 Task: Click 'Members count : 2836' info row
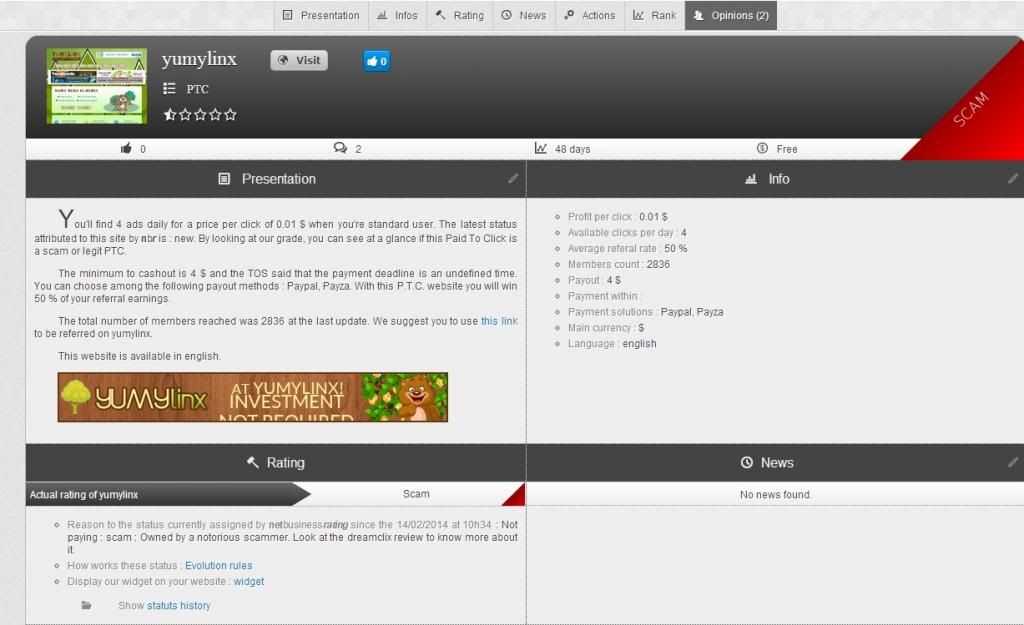618,264
